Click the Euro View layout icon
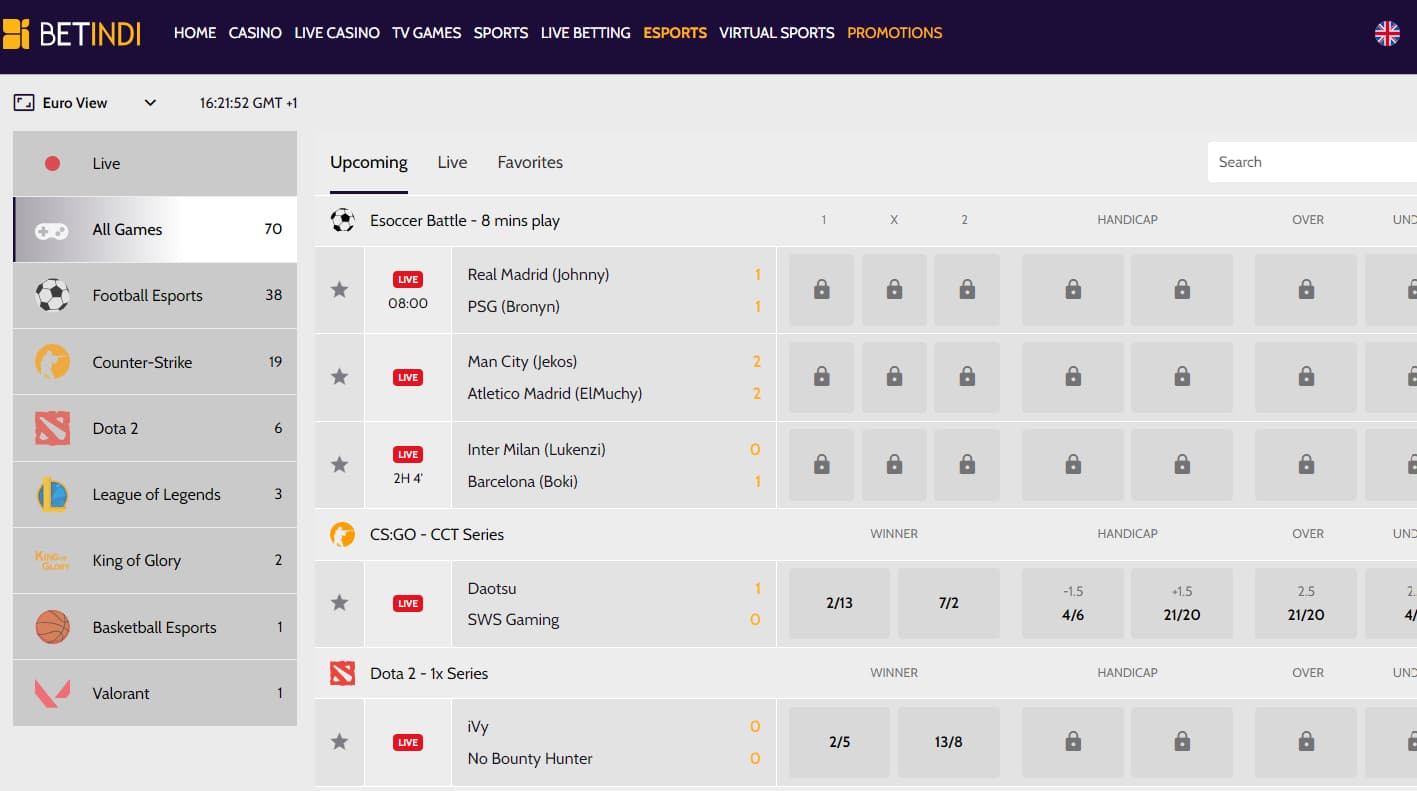 point(24,103)
